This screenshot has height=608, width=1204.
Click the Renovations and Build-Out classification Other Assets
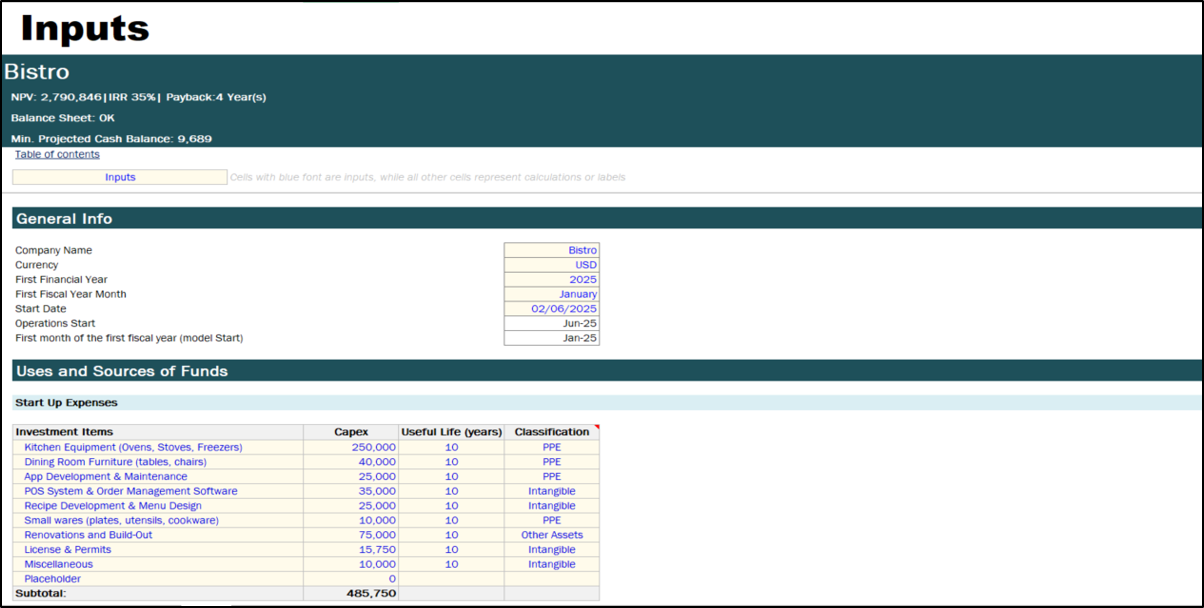coord(552,535)
